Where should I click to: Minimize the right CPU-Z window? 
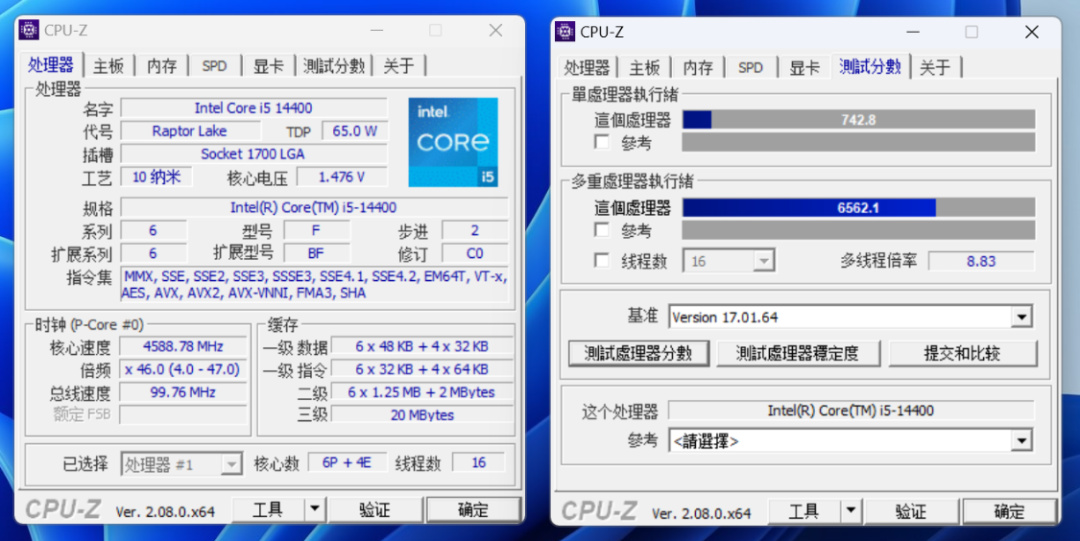click(913, 32)
